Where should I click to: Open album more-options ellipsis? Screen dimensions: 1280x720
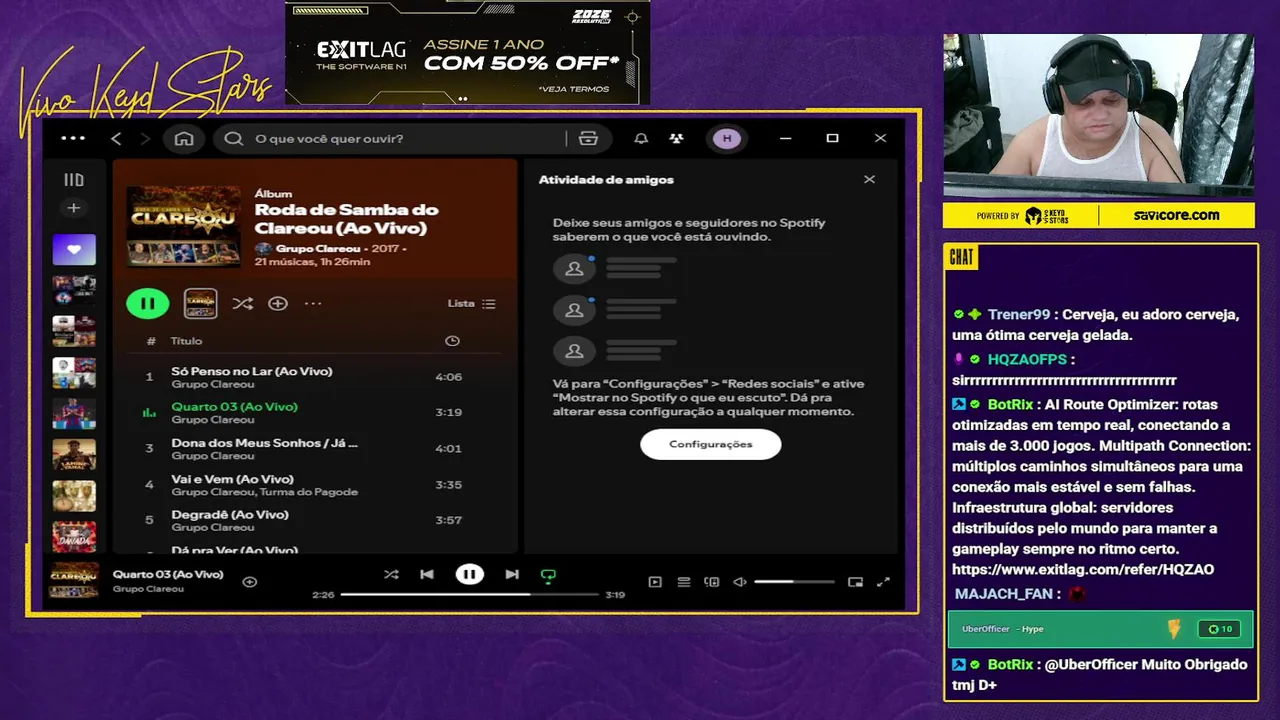(x=313, y=303)
